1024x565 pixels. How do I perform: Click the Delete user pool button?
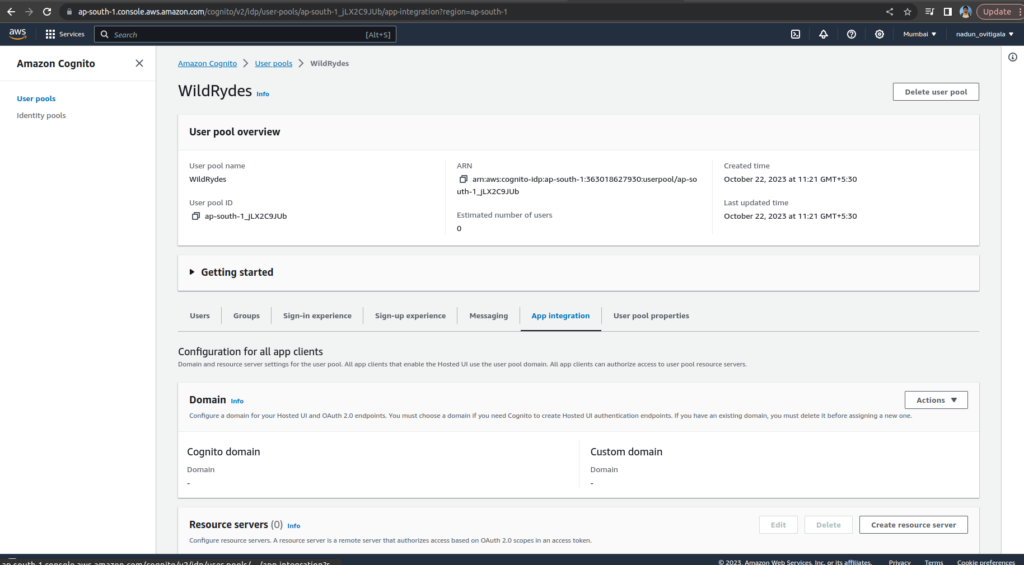(935, 92)
